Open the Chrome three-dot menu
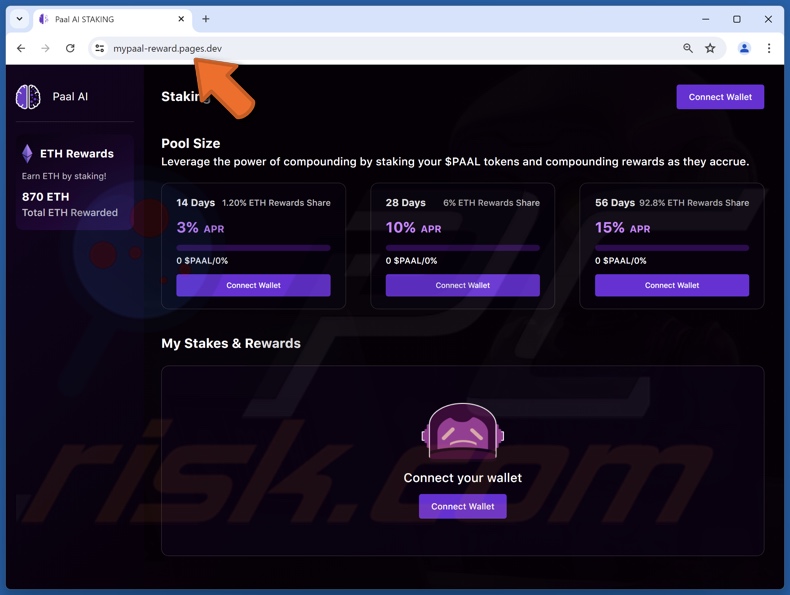Screen dimensions: 790x595 768,48
